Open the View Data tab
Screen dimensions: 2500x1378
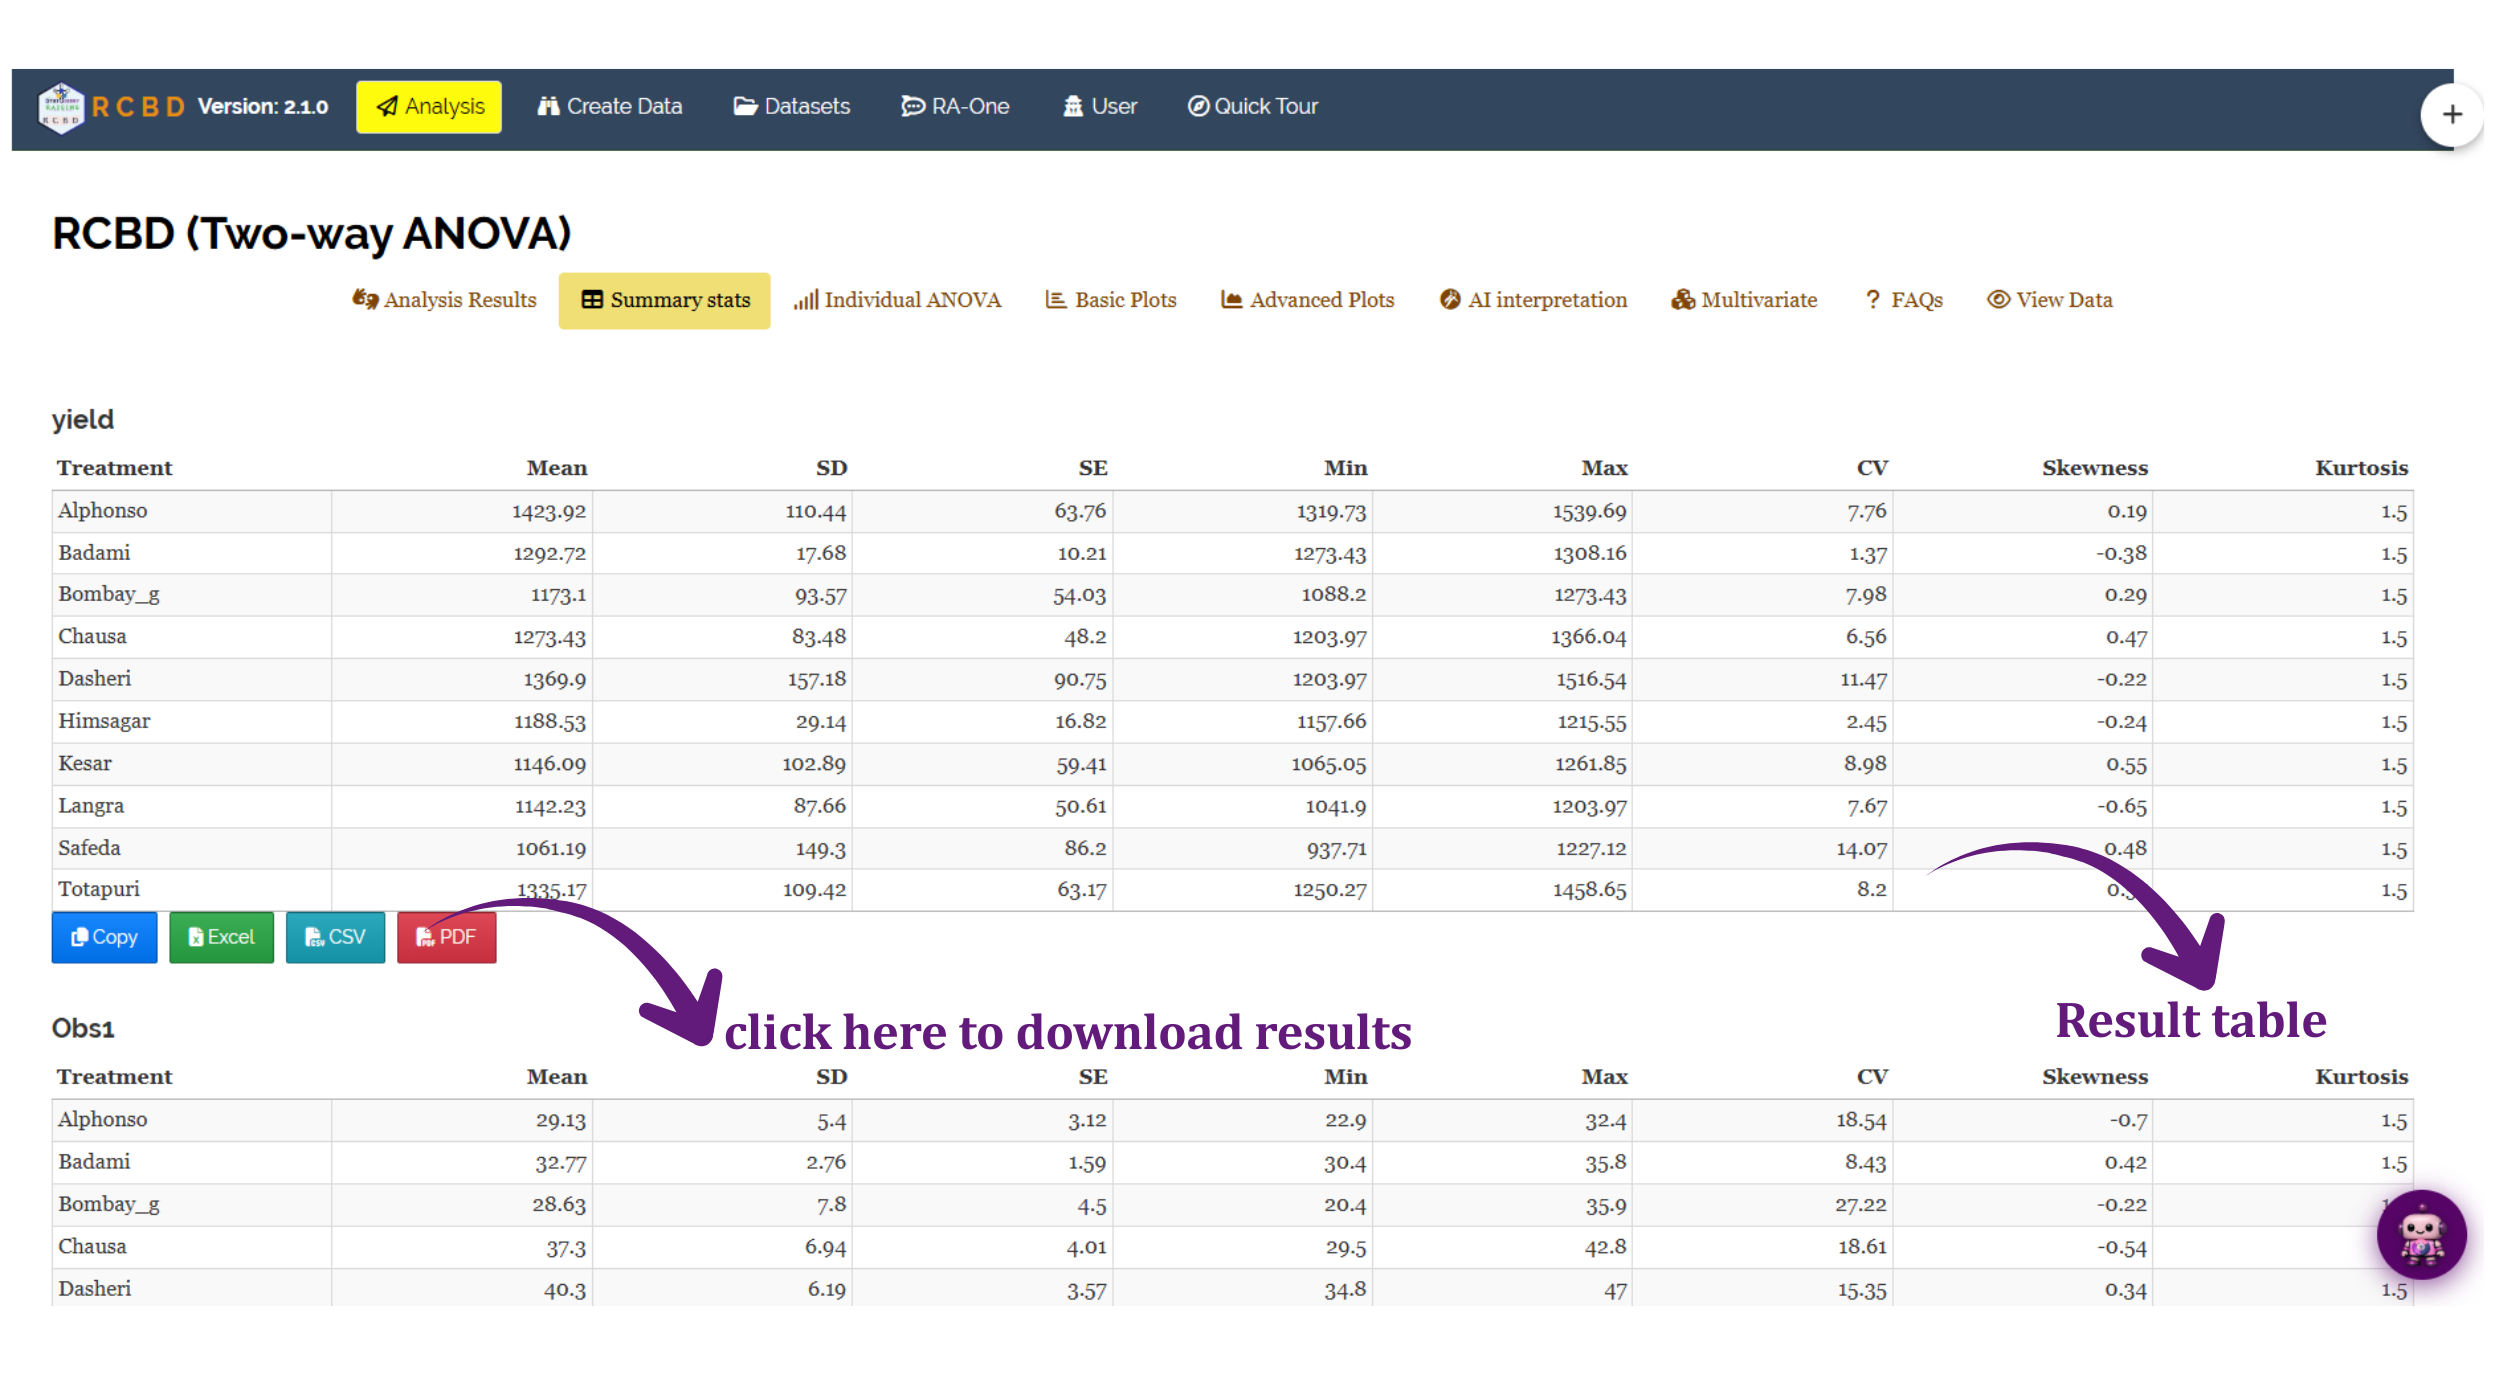coord(2049,300)
